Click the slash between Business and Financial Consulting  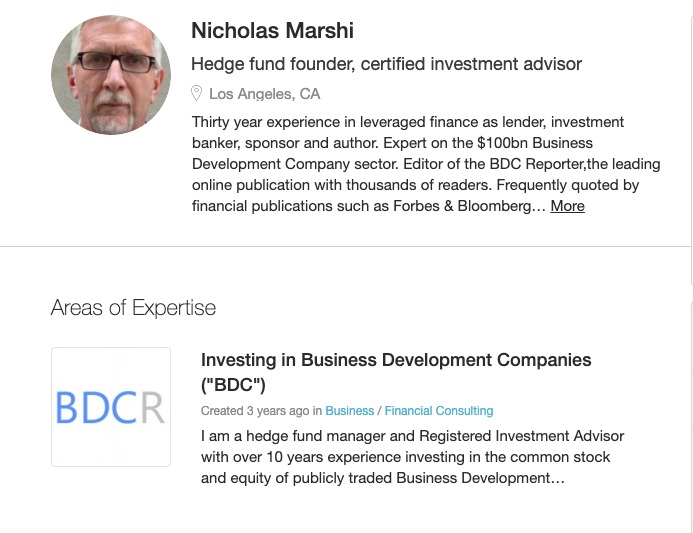point(379,411)
